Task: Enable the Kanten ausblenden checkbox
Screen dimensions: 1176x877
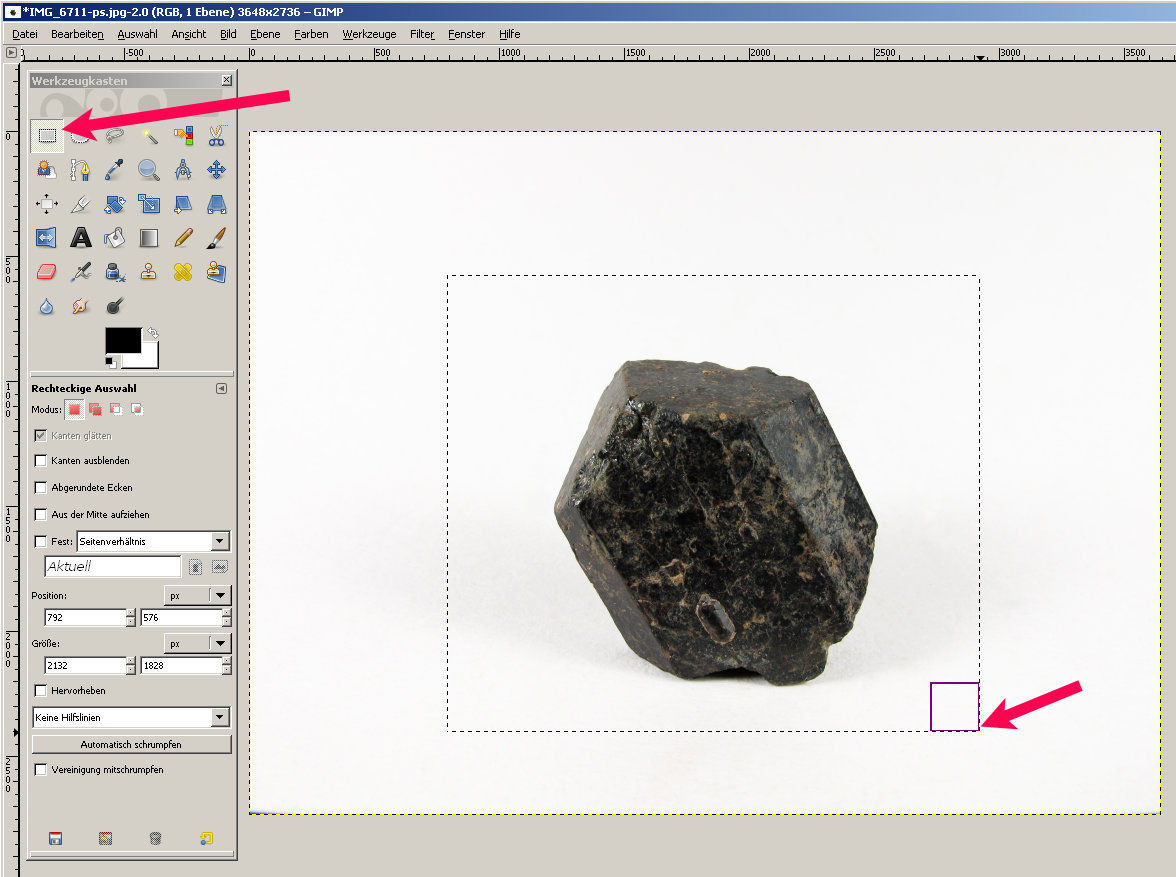Action: 41,461
